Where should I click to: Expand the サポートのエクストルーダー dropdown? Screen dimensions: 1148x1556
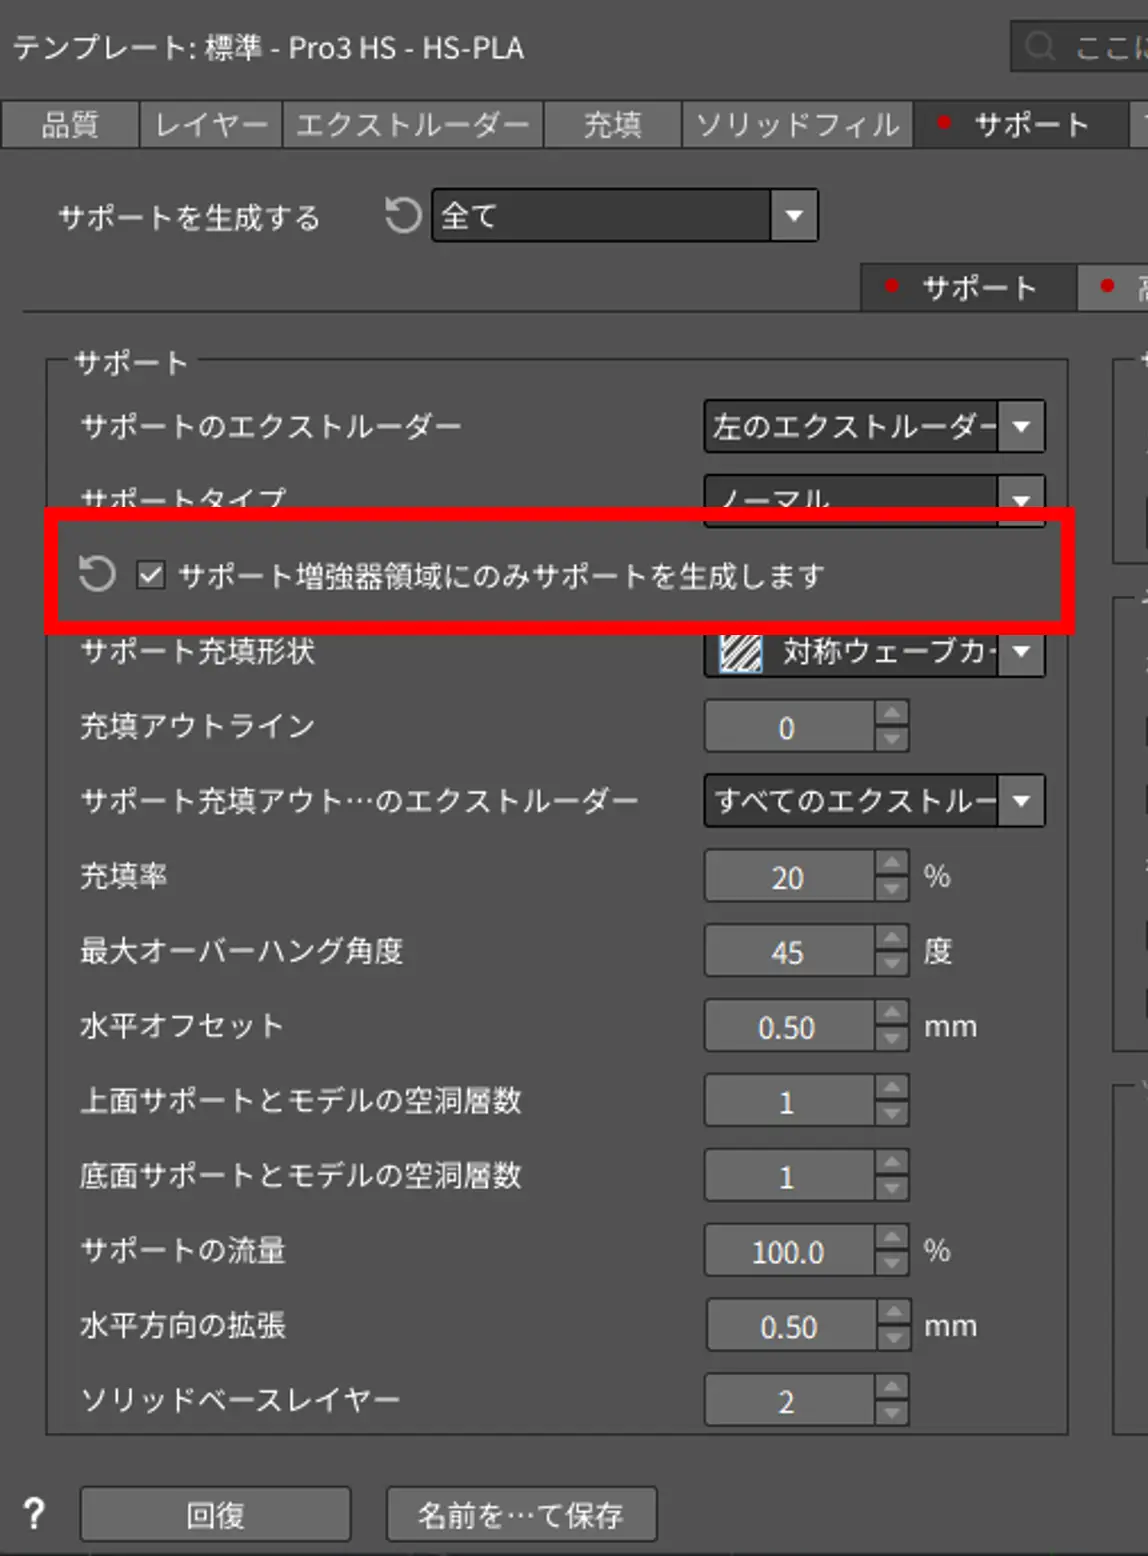click(1021, 427)
